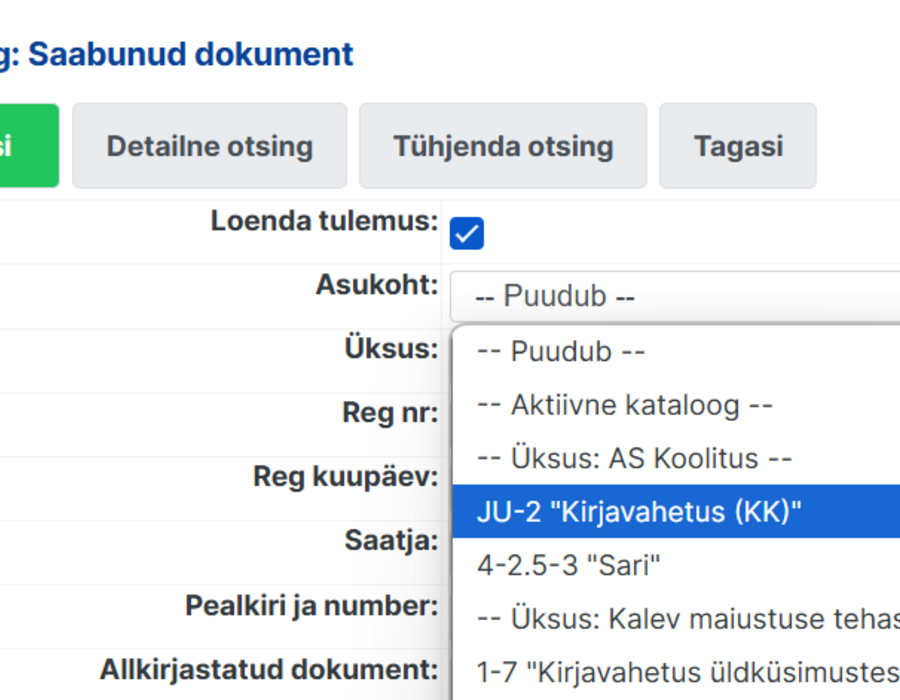Screen dimensions: 900x700
Task: Choose '-- Aktiivne kataloog --' option
Action: [676, 405]
